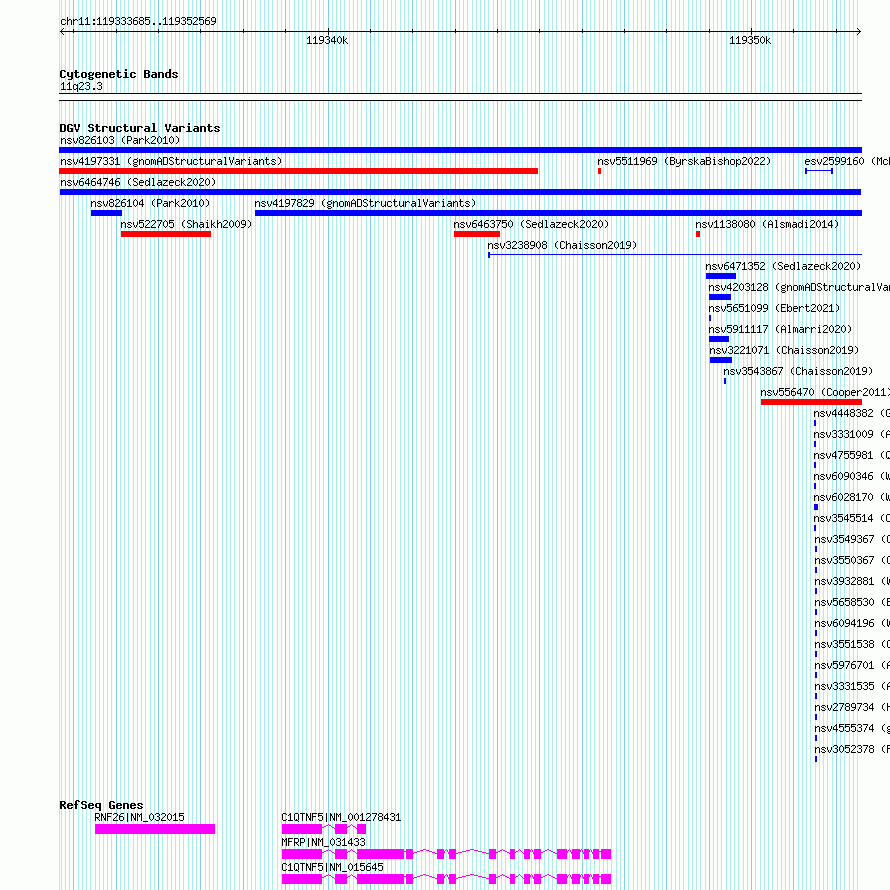
Task: Click the MFRP|NM_031433 gene label
Action: click(324, 842)
